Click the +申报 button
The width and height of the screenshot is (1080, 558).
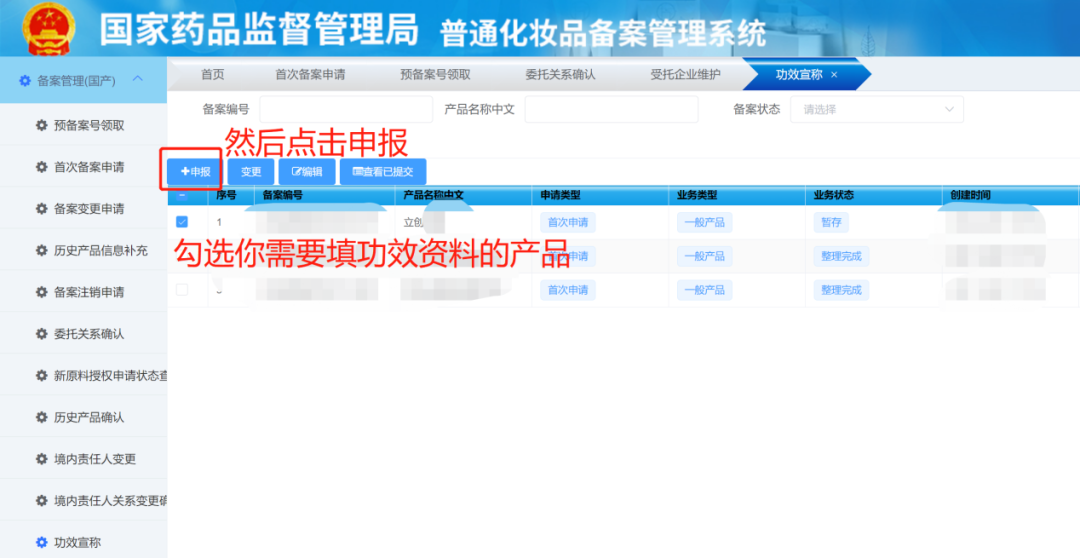[x=196, y=172]
